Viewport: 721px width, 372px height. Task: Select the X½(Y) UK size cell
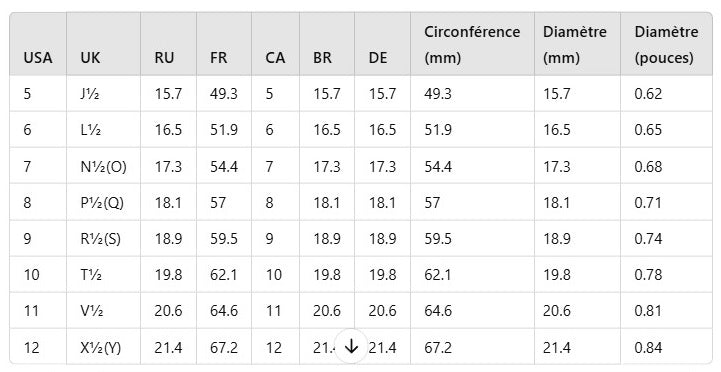tap(103, 347)
